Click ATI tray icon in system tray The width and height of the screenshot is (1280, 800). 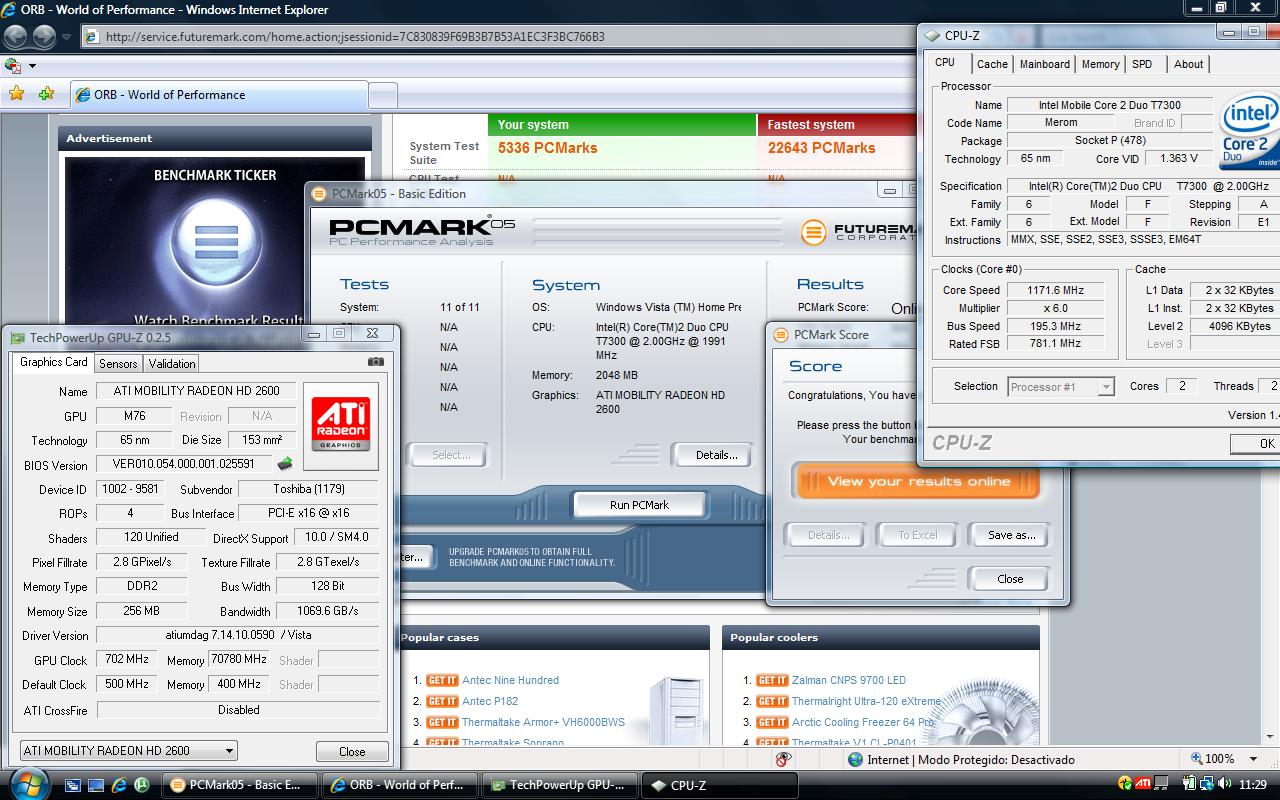[1142, 783]
